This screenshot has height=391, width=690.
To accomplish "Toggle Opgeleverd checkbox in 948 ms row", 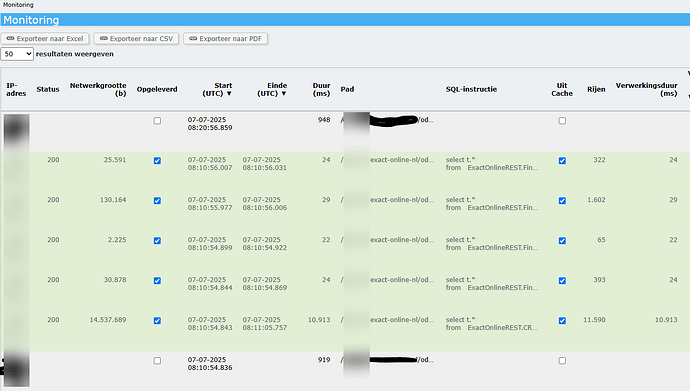I will coord(157,121).
